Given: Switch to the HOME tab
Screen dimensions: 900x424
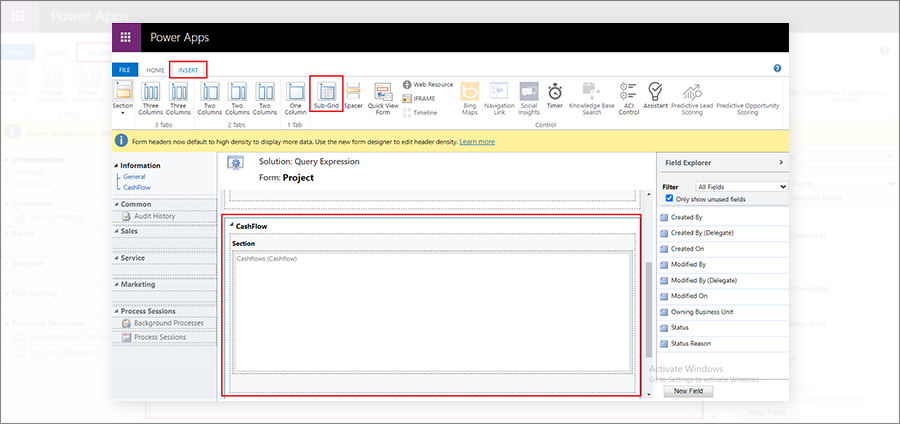Looking at the screenshot, I should [155, 70].
